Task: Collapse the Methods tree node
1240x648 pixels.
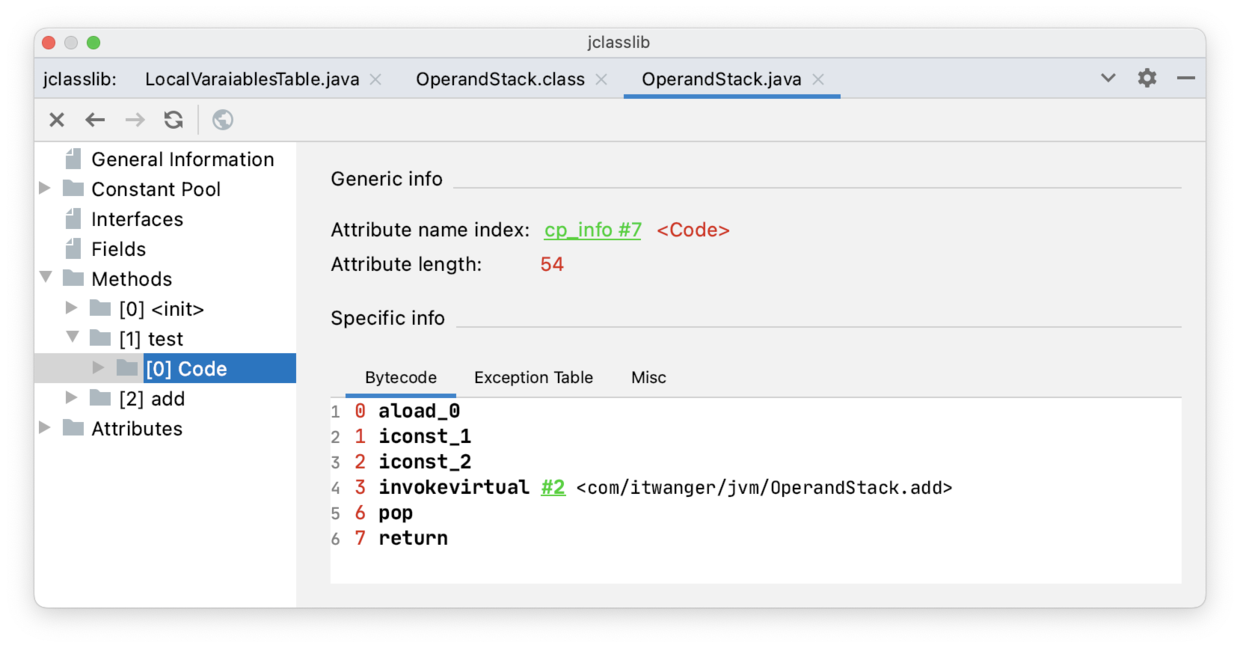Action: [x=46, y=277]
